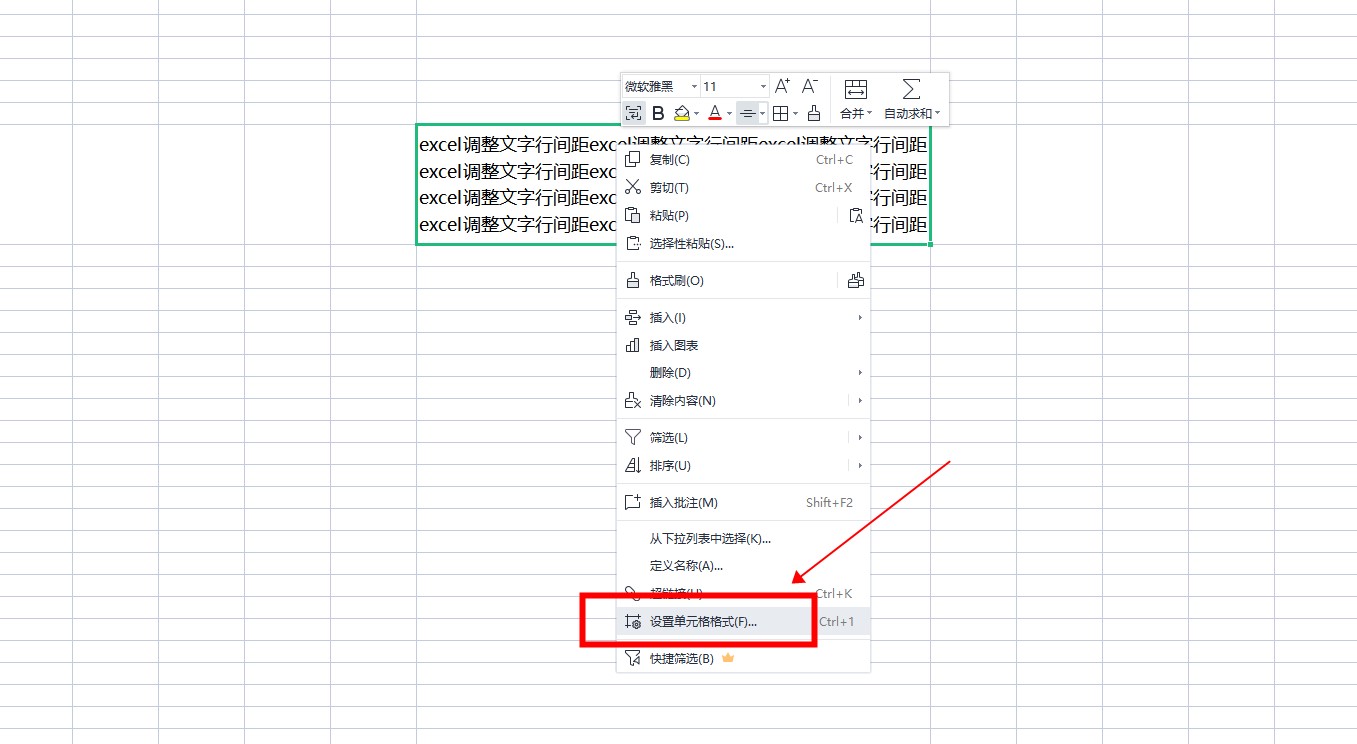Viewport: 1357px width, 744px height.
Task: Expand the 插入(I) submenu arrow
Action: [x=859, y=318]
